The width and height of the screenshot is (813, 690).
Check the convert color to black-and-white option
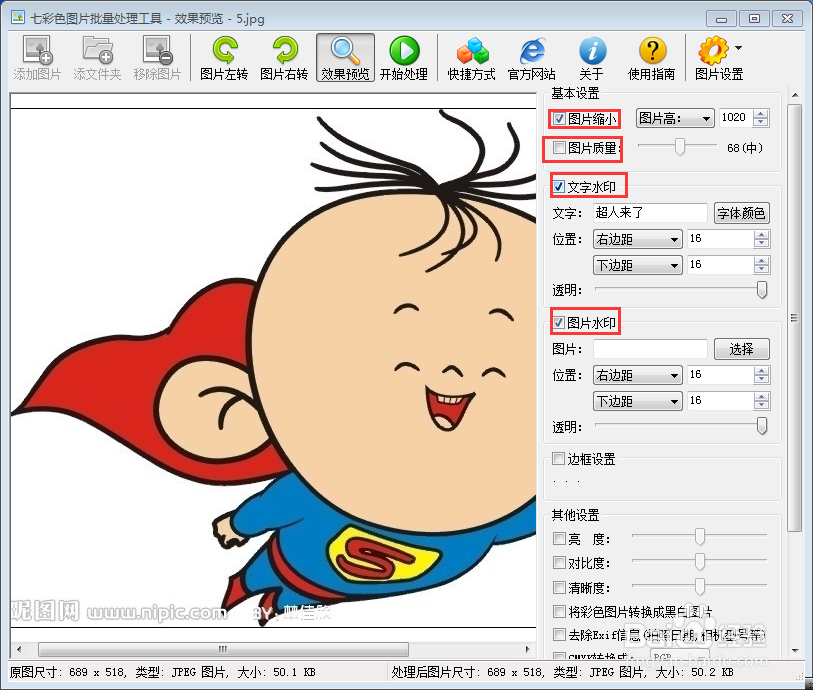[559, 612]
